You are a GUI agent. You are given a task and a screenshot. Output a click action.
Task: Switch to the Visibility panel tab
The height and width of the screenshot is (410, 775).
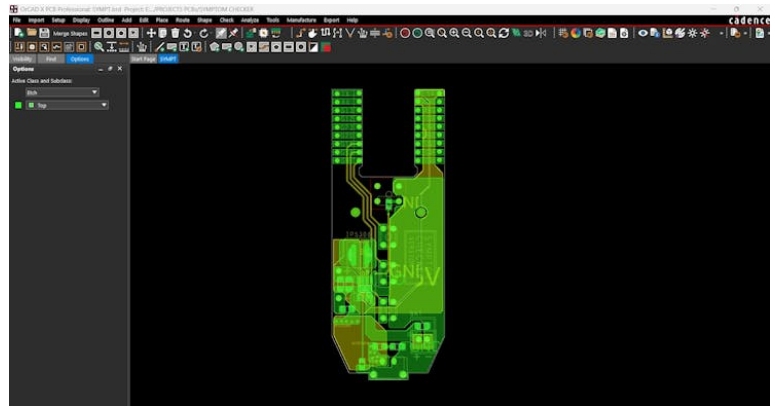[21, 59]
